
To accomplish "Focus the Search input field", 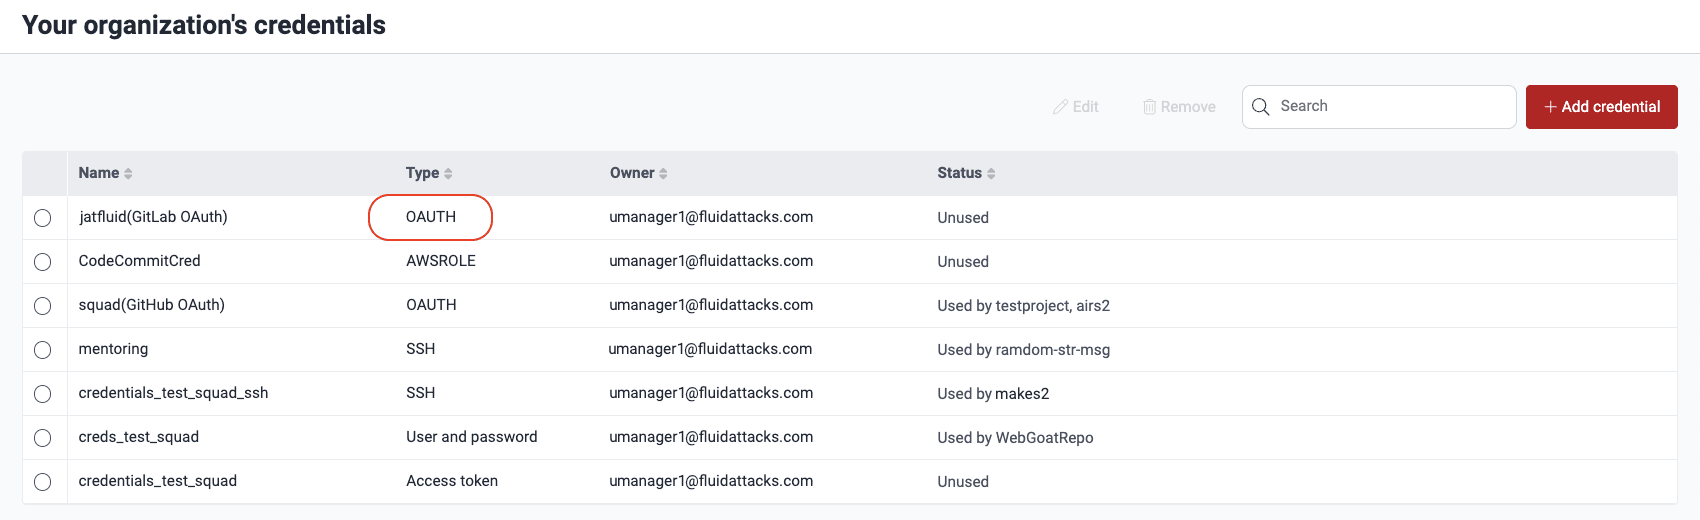I will point(1379,107).
